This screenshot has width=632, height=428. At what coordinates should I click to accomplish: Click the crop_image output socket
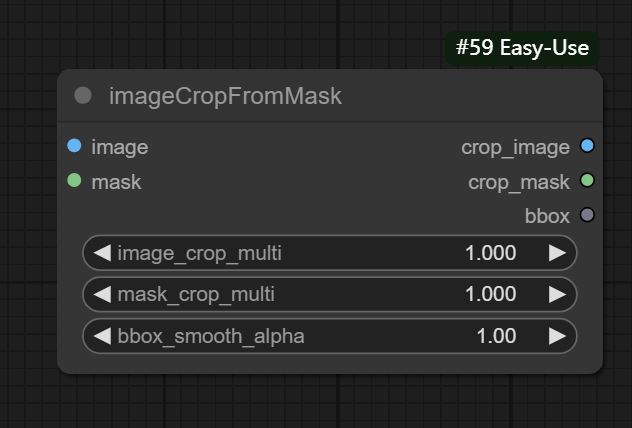tap(587, 147)
